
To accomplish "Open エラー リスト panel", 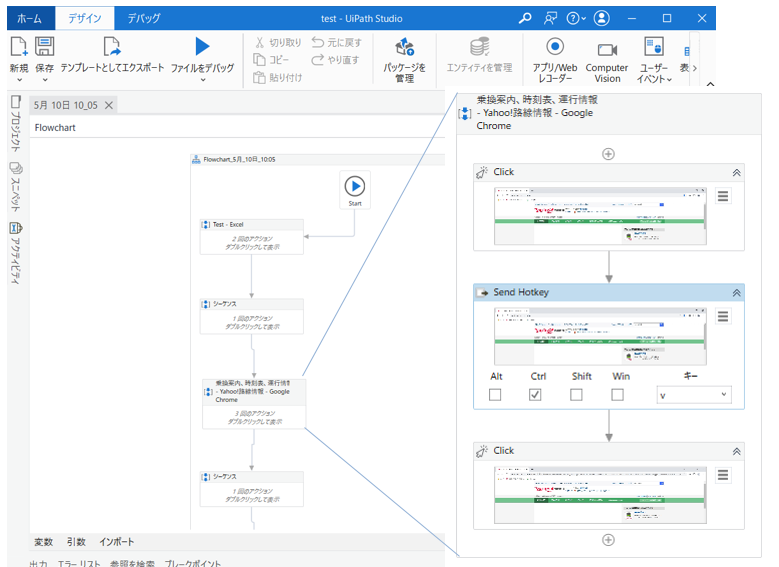I will 79,564.
